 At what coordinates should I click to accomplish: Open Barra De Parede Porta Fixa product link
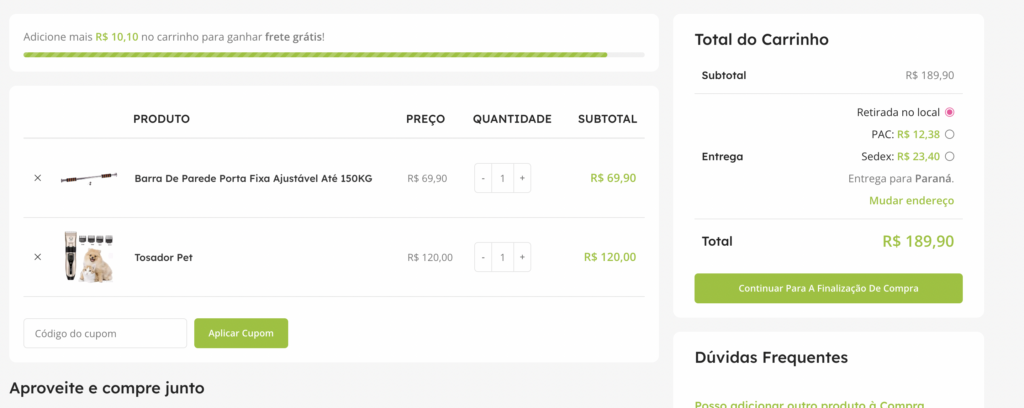(253, 178)
